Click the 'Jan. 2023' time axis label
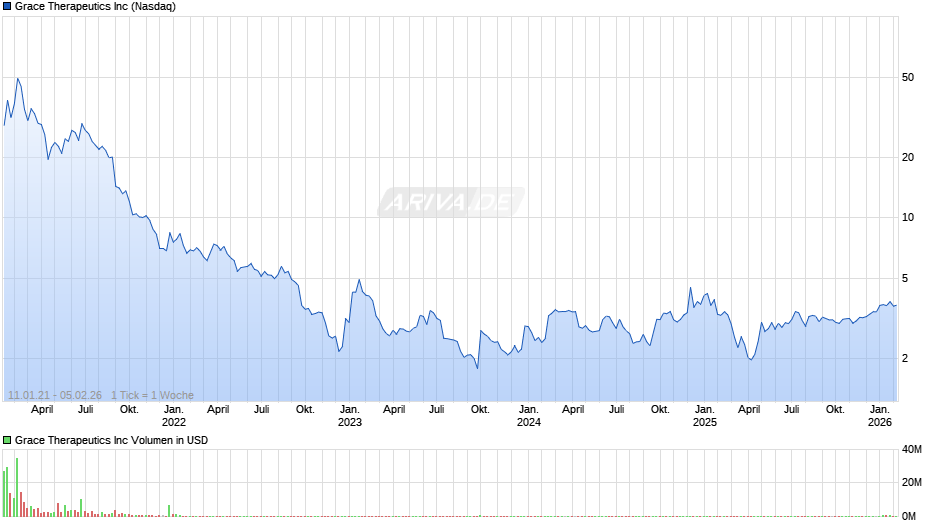Image resolution: width=940 pixels, height=526 pixels. point(350,416)
